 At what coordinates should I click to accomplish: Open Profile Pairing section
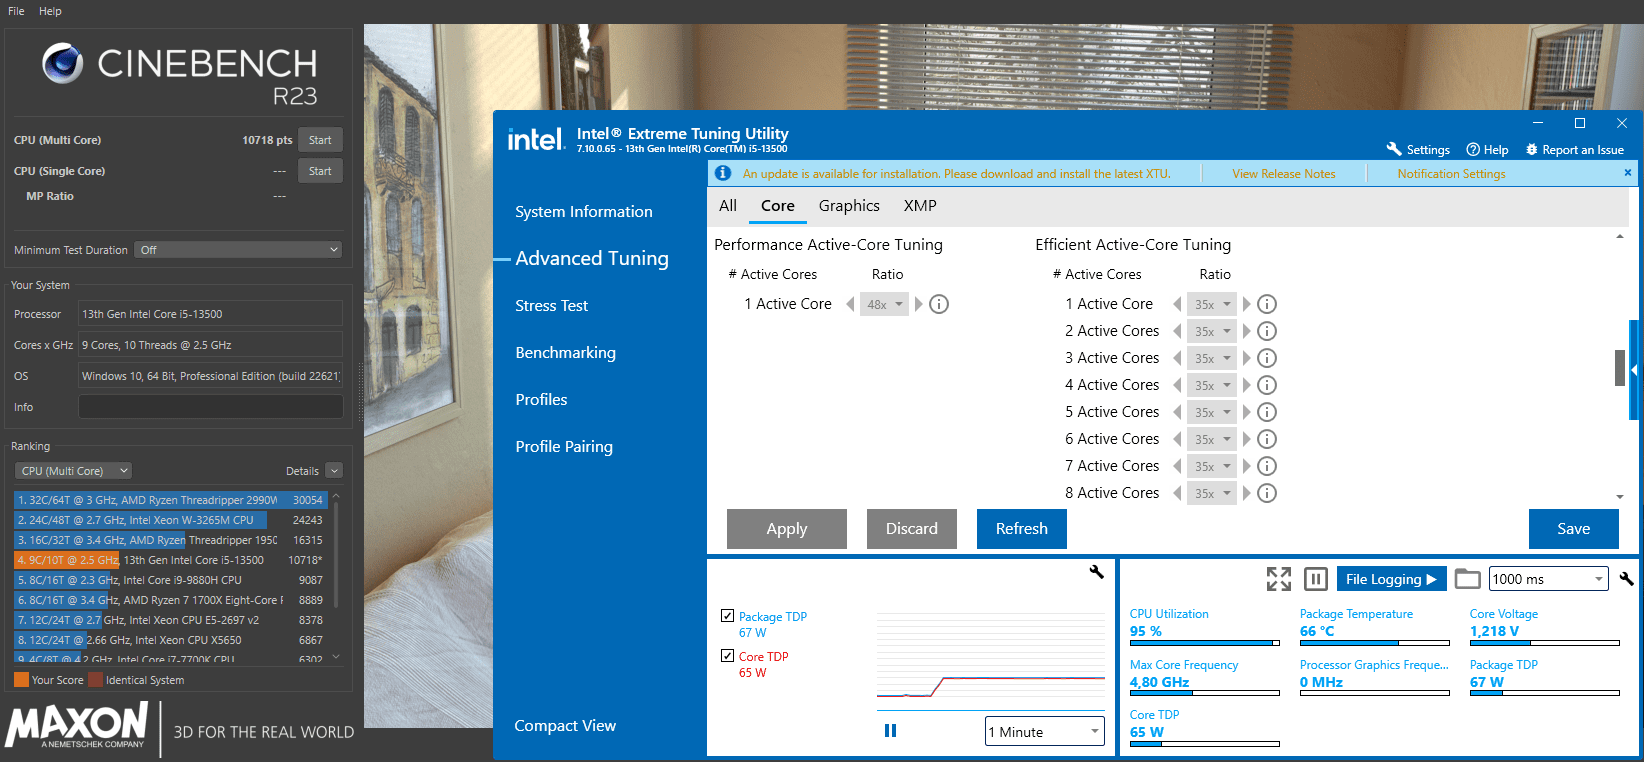tap(564, 446)
